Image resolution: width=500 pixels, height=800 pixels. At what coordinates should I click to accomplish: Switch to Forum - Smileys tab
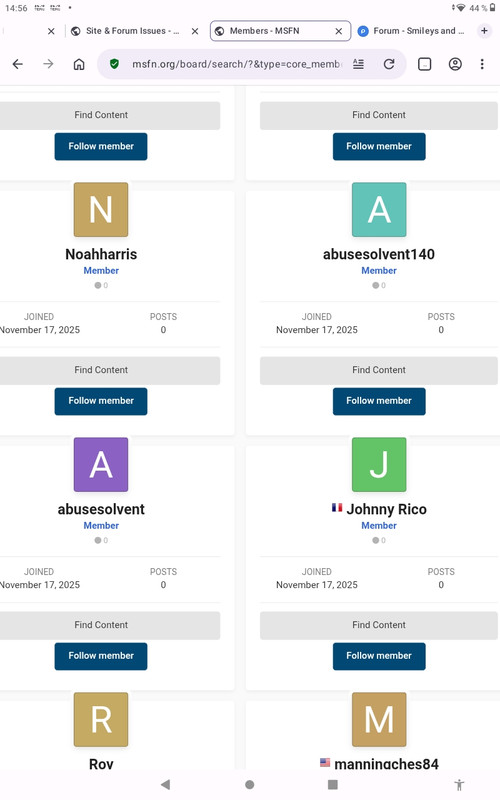click(411, 31)
